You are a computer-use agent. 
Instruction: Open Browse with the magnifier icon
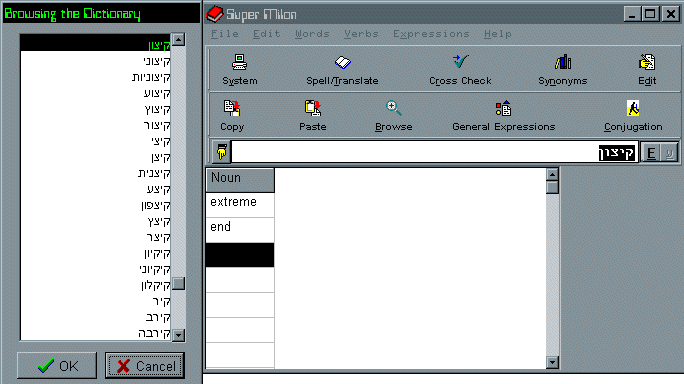click(x=393, y=108)
